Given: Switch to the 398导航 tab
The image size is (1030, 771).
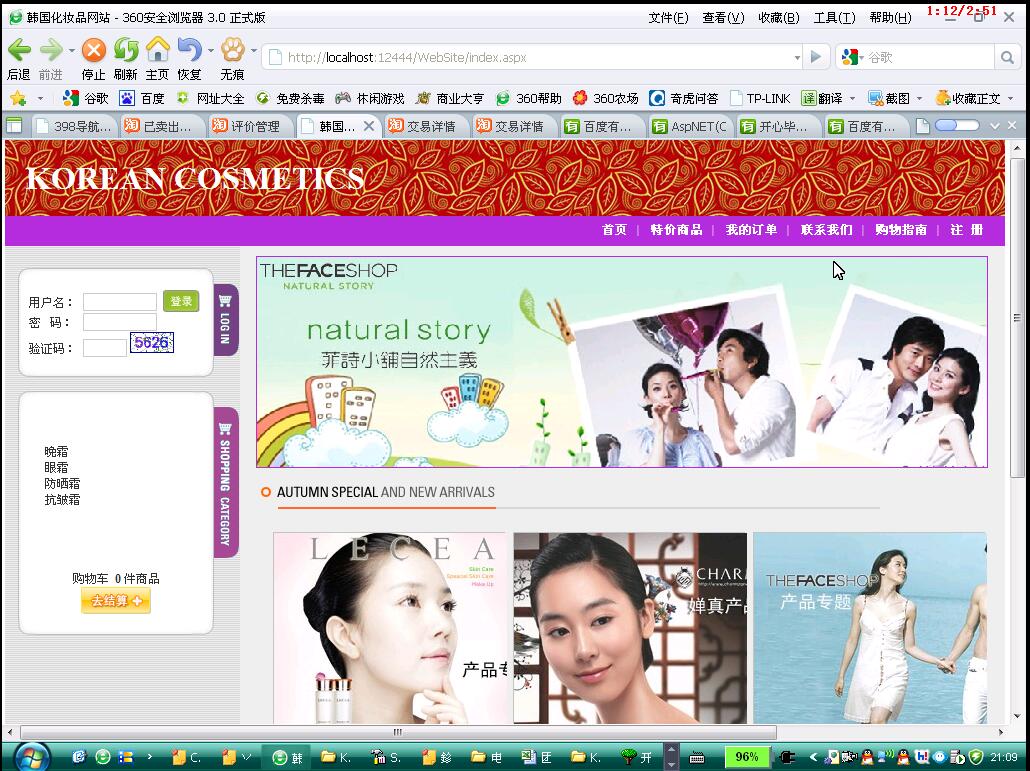Looking at the screenshot, I should click(x=75, y=126).
